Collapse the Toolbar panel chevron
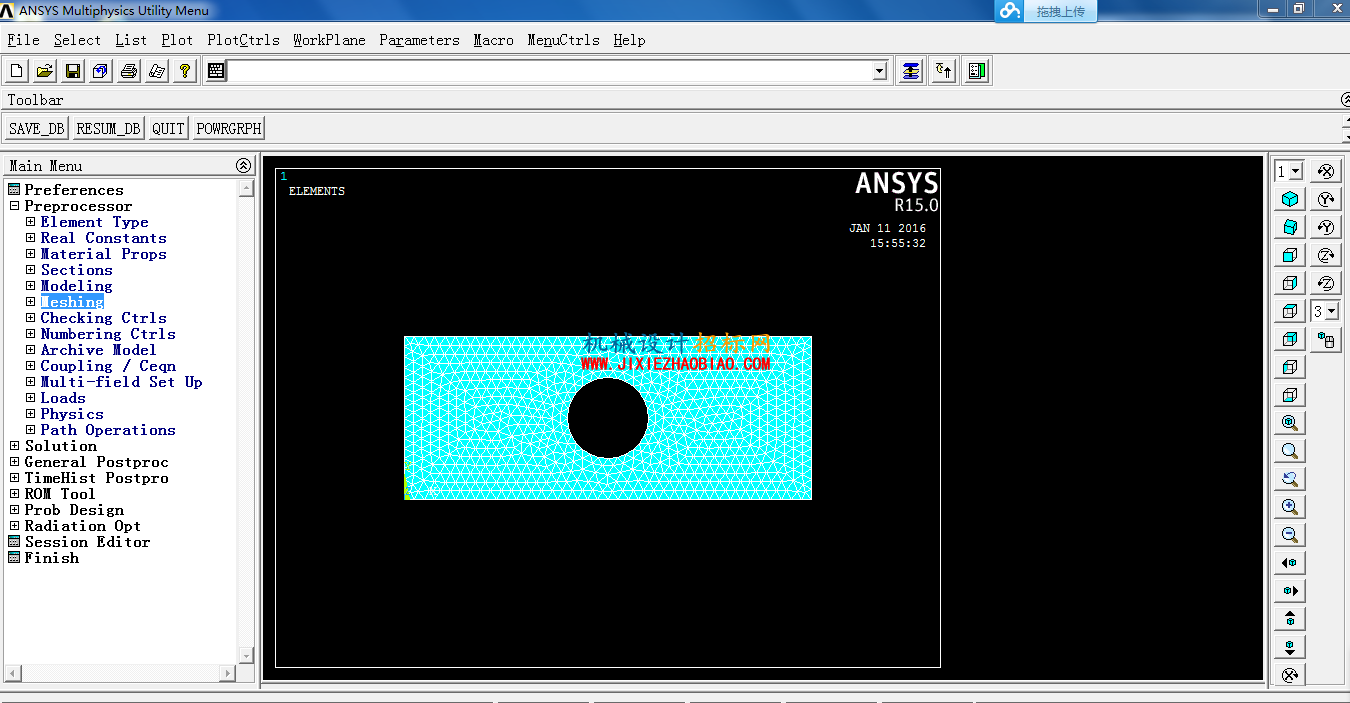This screenshot has height=703, width=1350. click(1346, 100)
